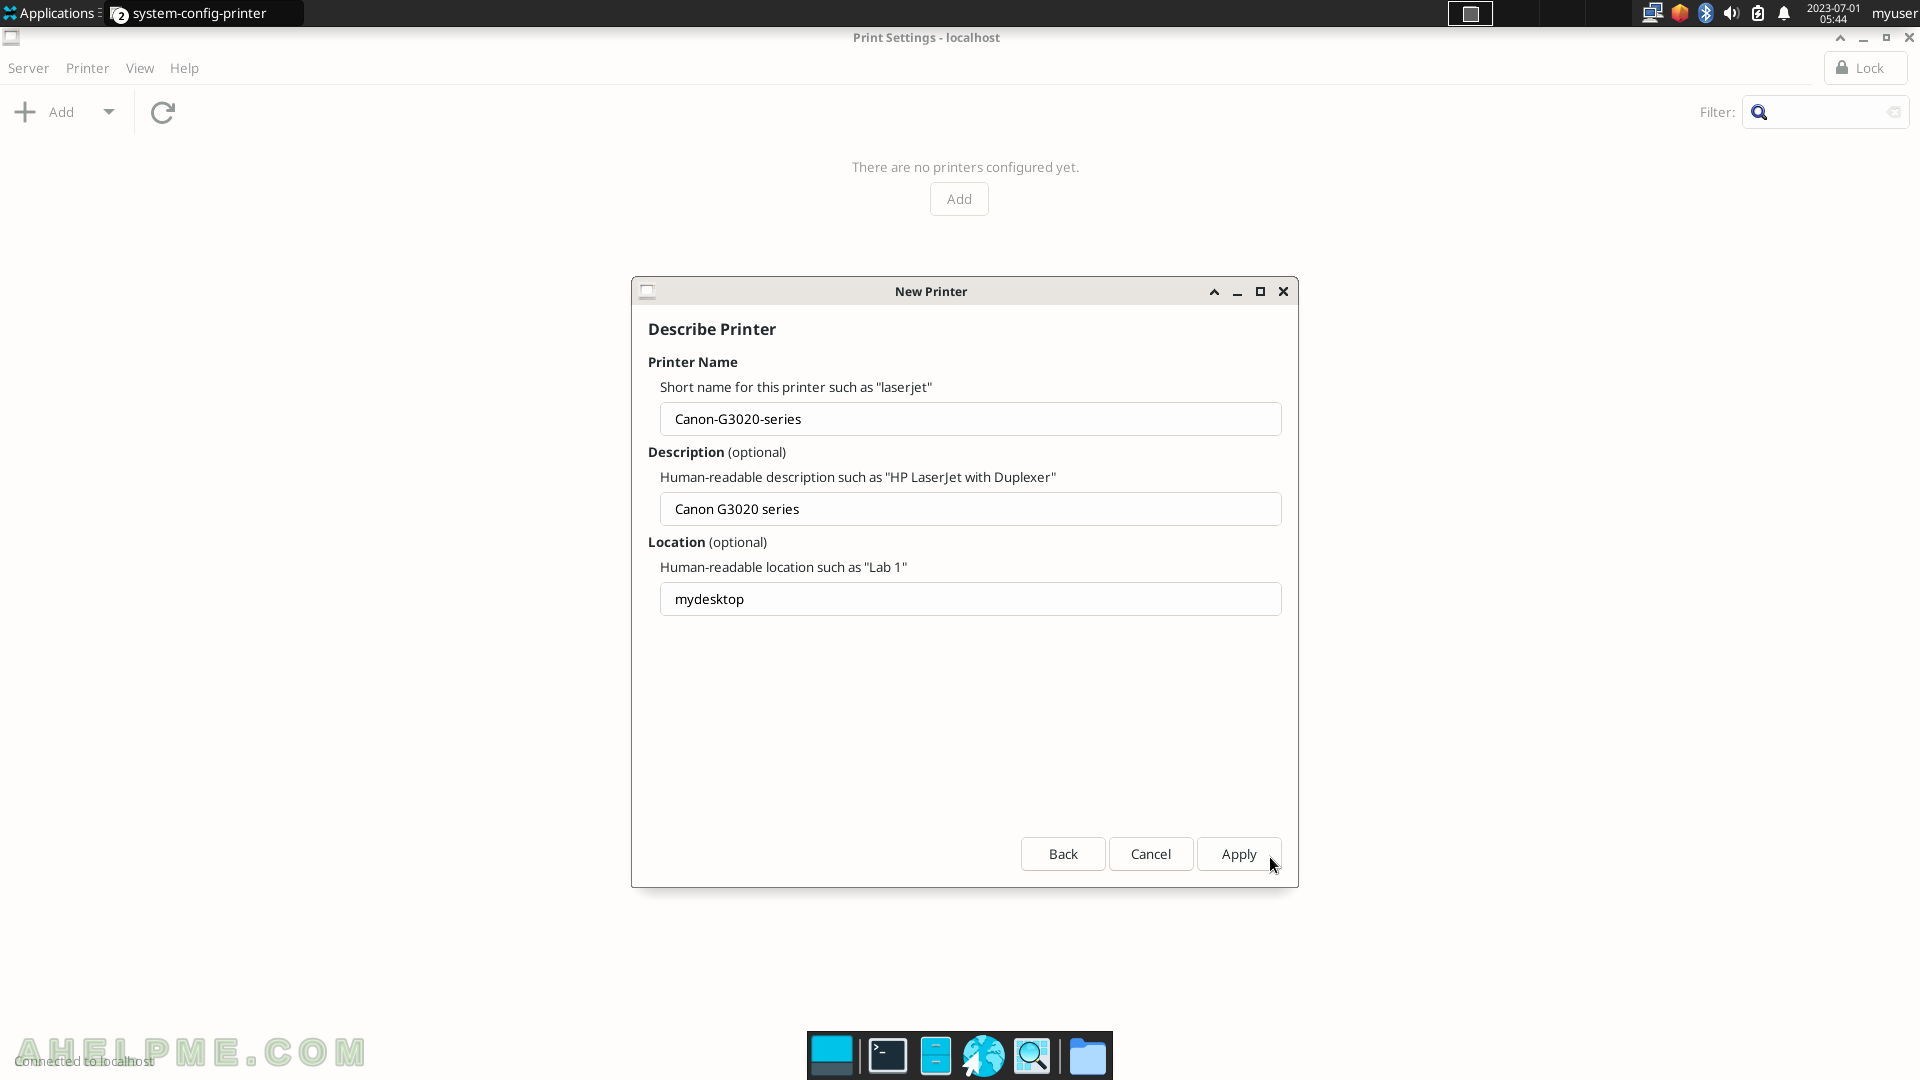Open the network connections tray icon
This screenshot has width=1920, height=1080.
(x=1653, y=13)
